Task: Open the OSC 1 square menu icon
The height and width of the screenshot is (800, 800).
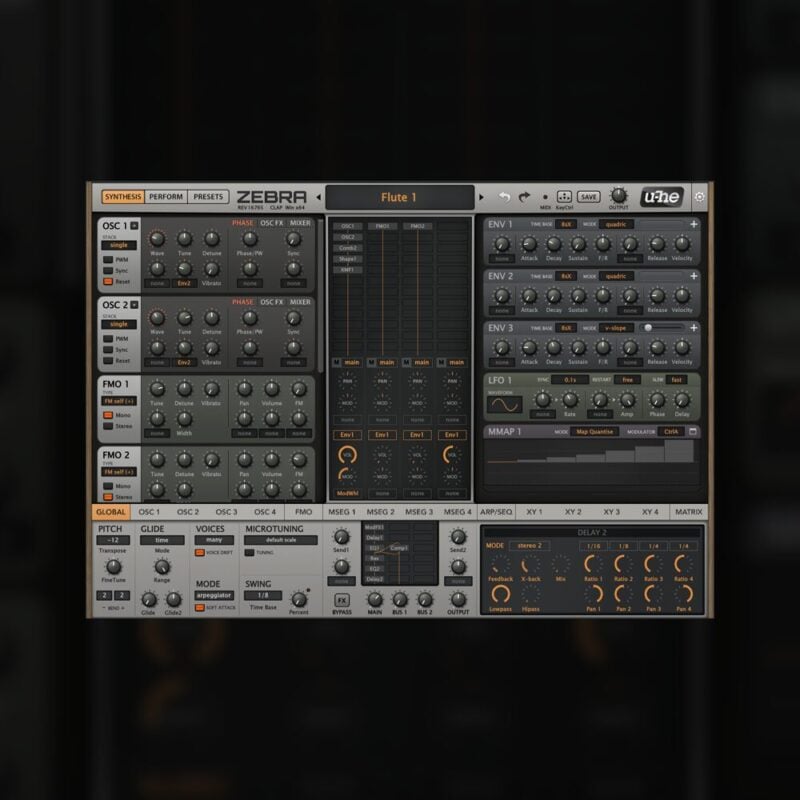Action: [134, 226]
